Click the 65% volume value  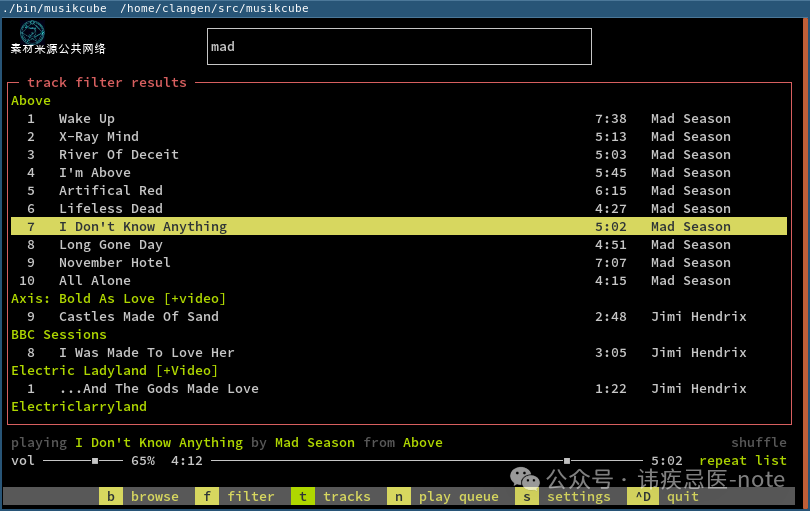coord(143,460)
